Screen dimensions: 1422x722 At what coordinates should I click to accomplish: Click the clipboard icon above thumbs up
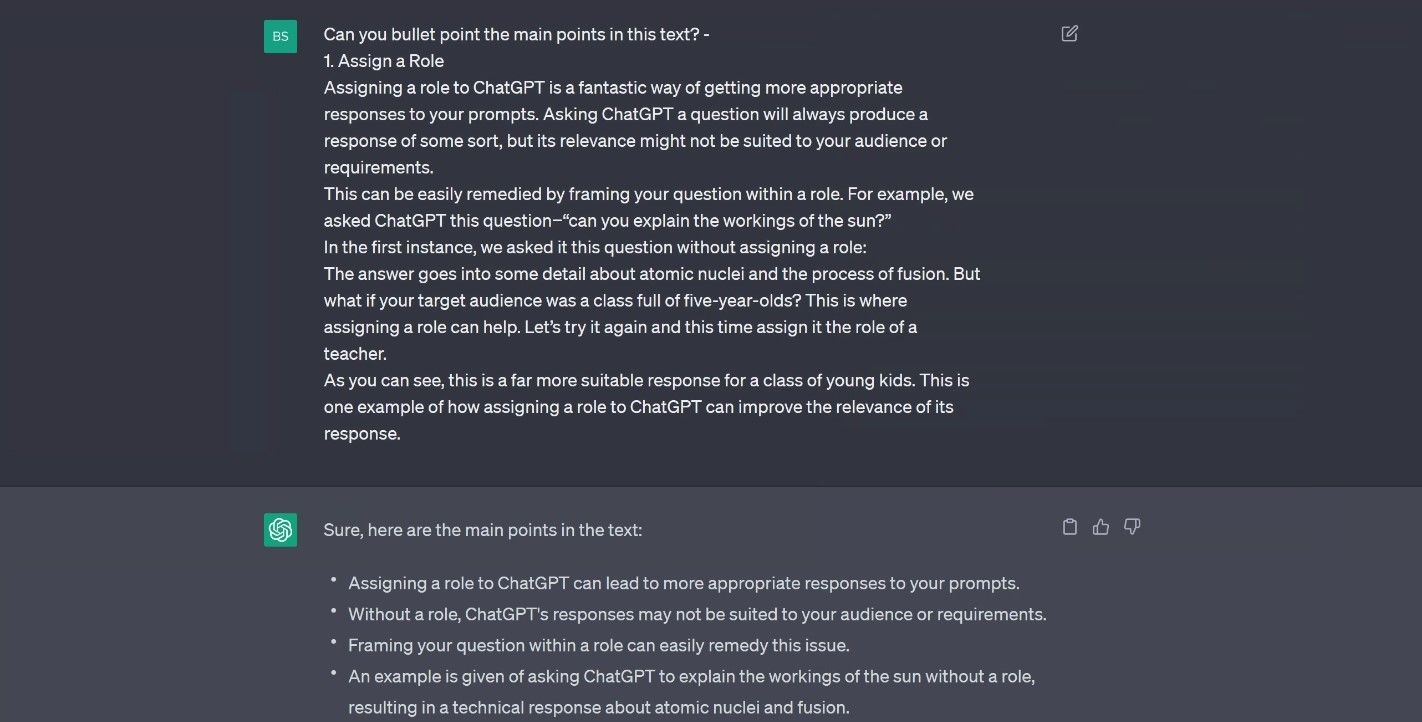pyautogui.click(x=1069, y=526)
